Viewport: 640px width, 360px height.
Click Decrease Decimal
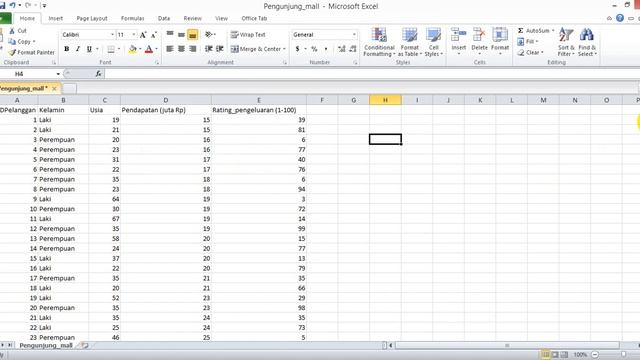[x=353, y=49]
